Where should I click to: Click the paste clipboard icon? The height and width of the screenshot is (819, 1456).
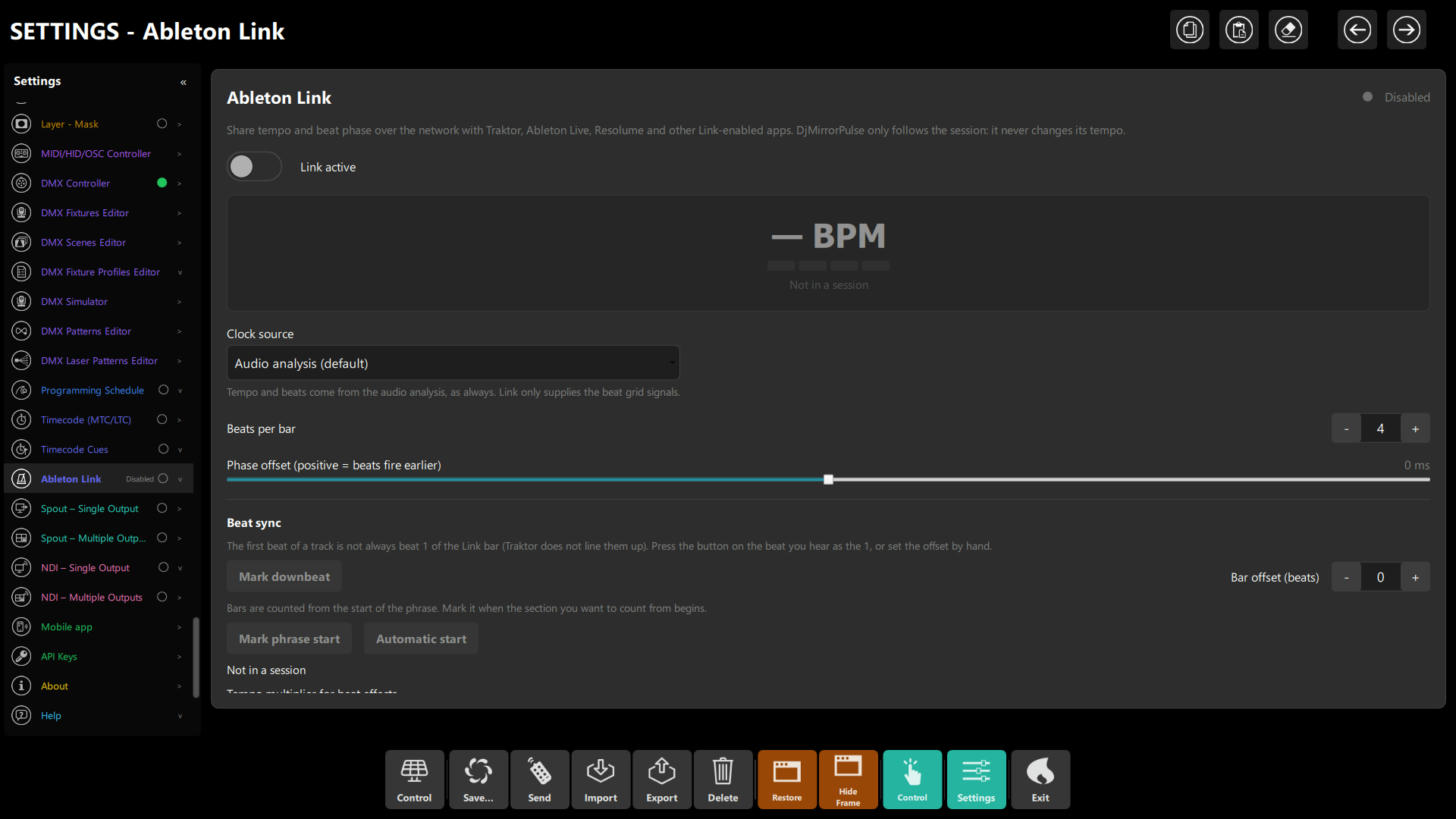[1239, 30]
